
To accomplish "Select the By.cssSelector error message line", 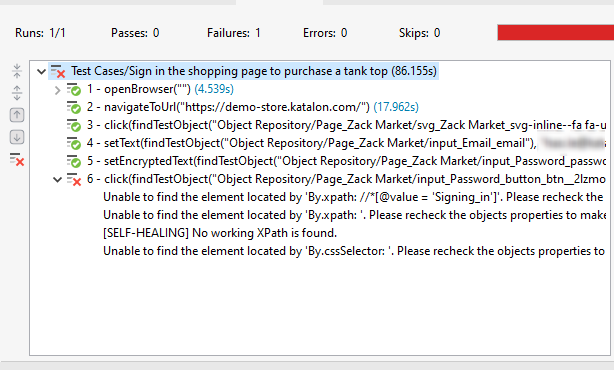I will 354,251.
